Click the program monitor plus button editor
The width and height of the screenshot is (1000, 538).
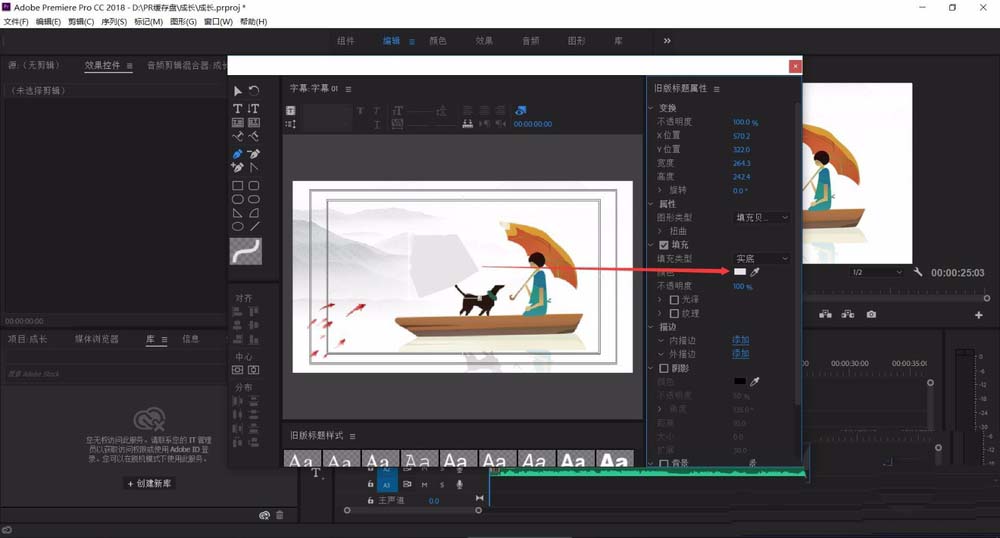point(979,315)
